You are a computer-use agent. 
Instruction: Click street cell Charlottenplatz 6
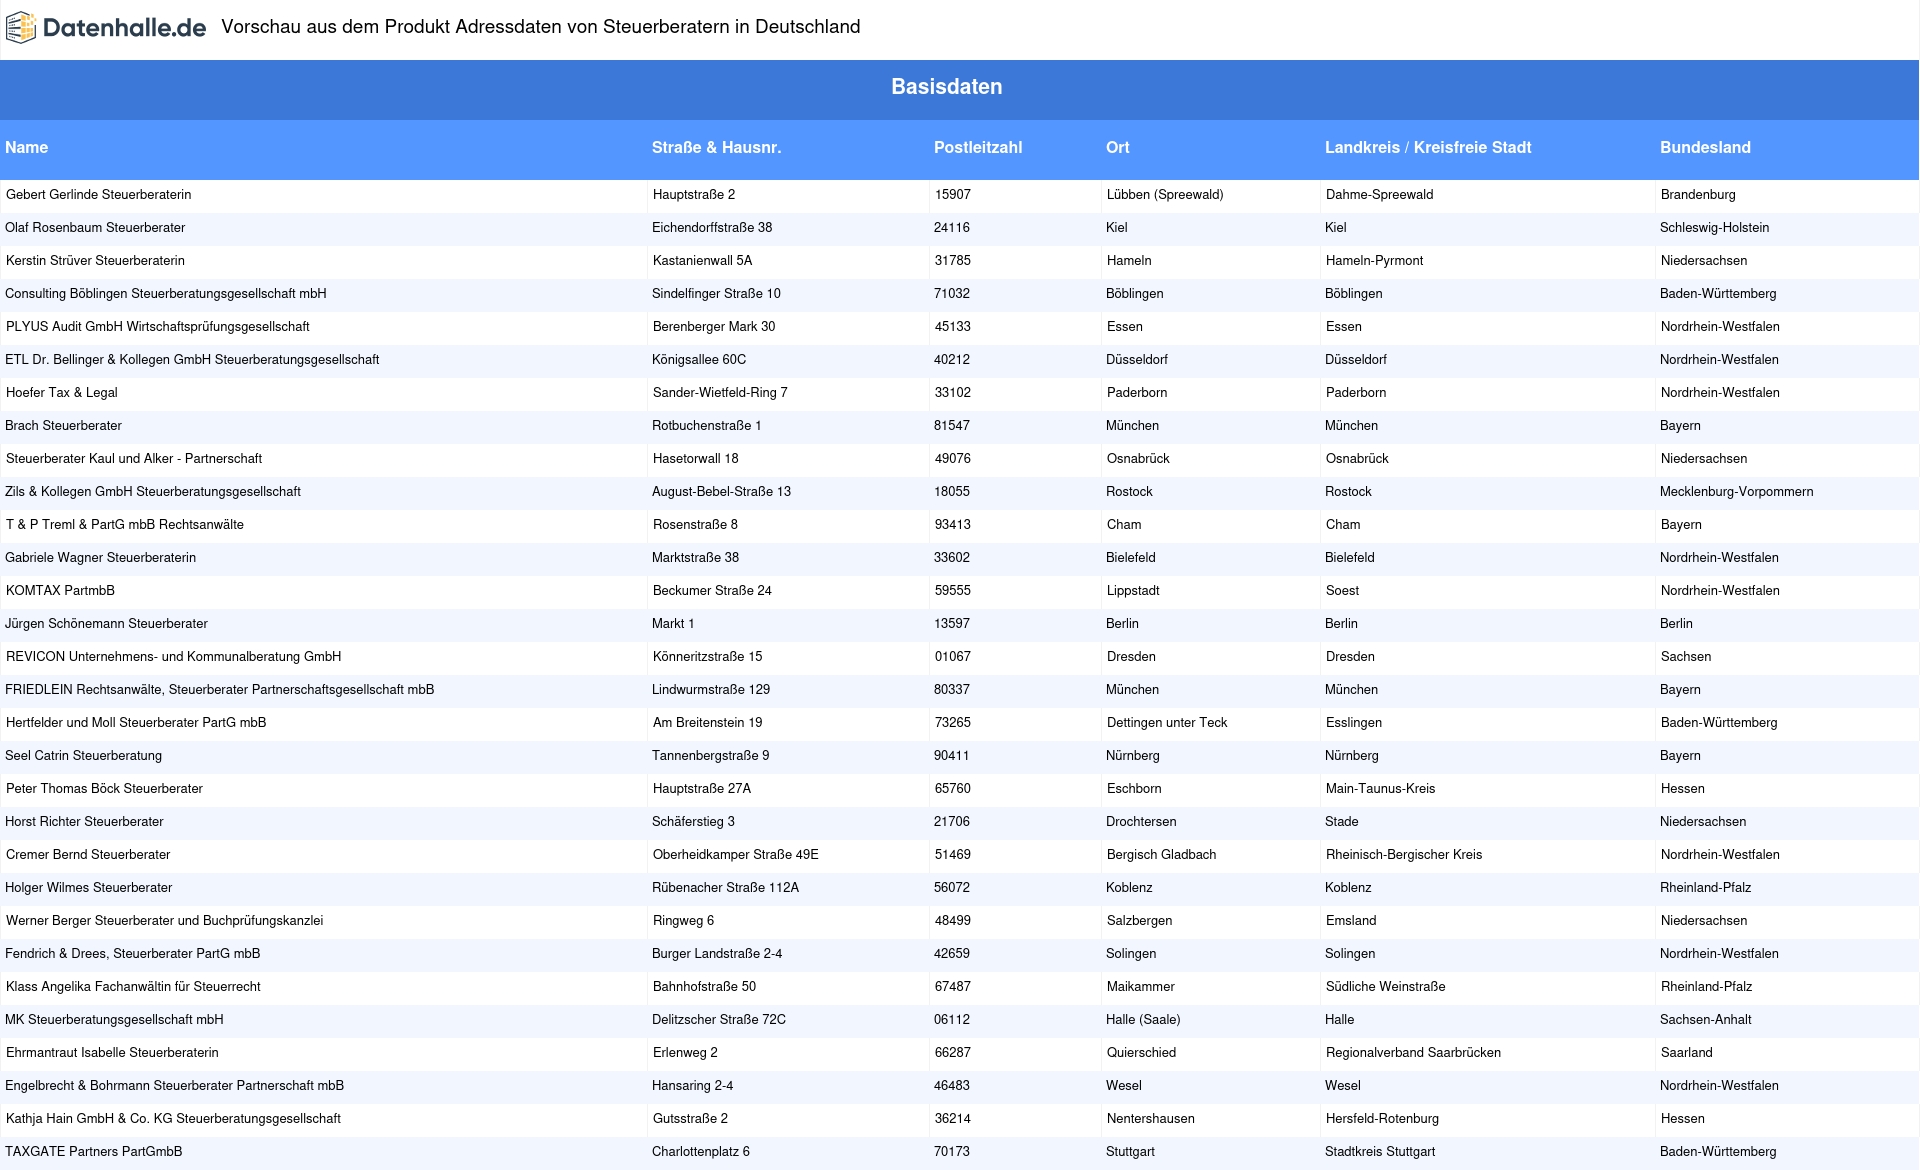point(701,1152)
